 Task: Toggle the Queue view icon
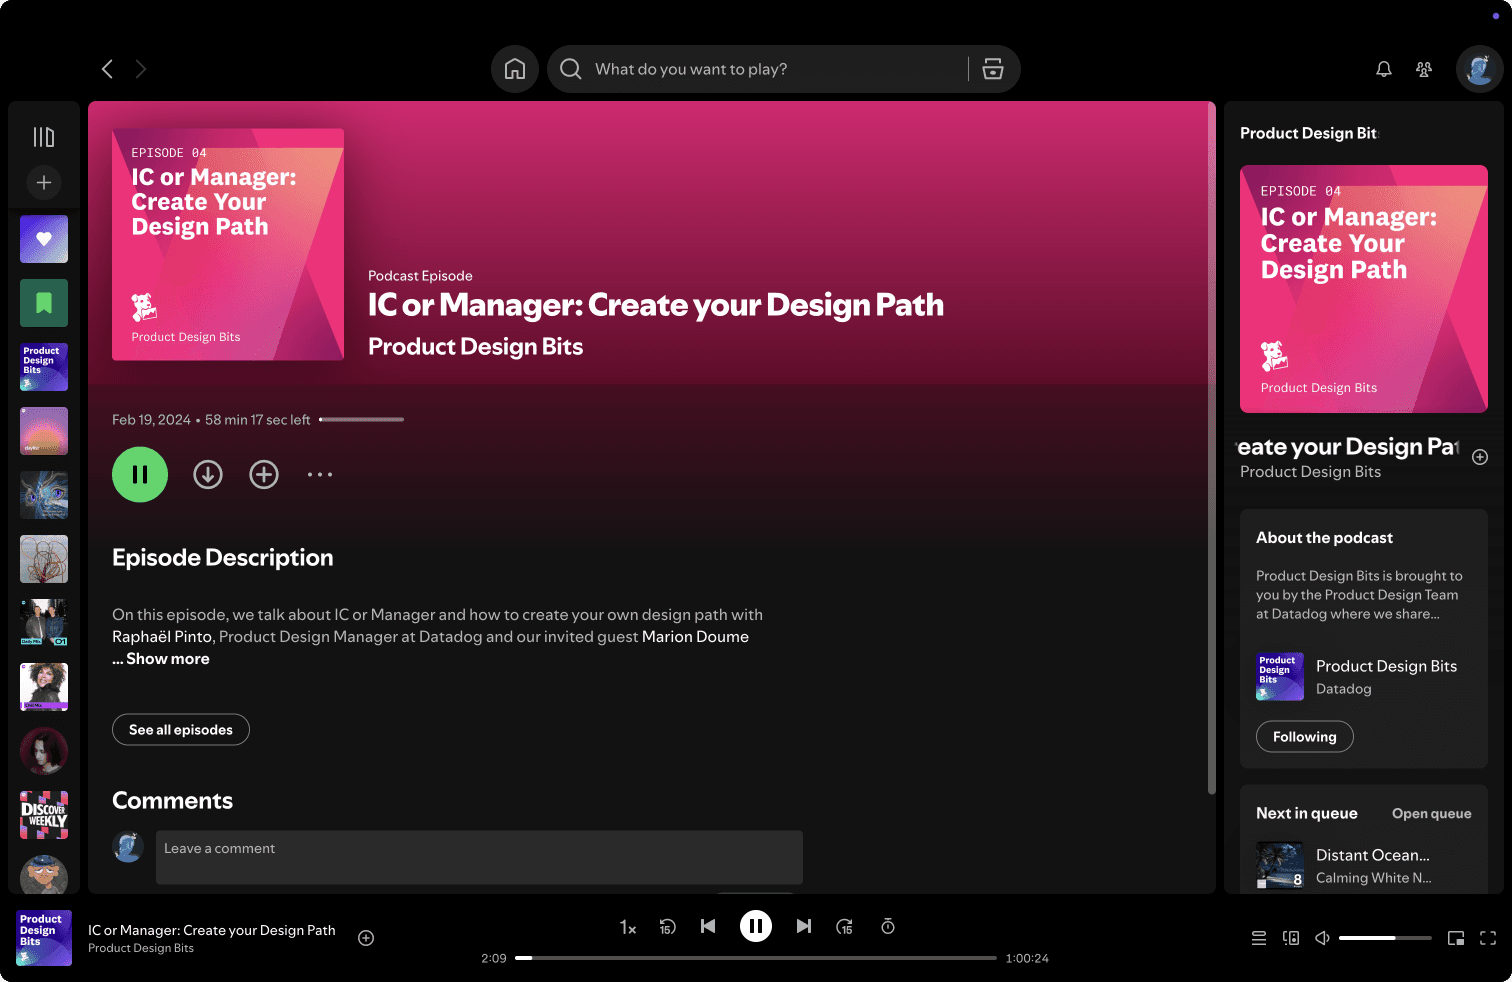point(1259,938)
